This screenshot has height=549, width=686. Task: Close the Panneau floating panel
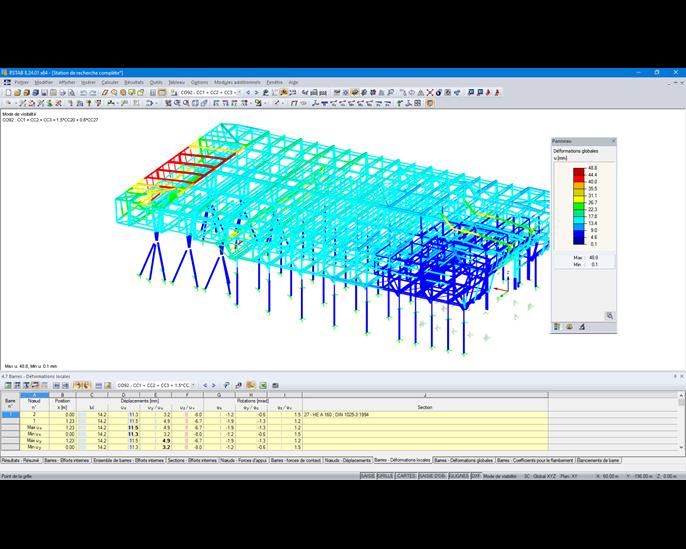pyautogui.click(x=613, y=141)
